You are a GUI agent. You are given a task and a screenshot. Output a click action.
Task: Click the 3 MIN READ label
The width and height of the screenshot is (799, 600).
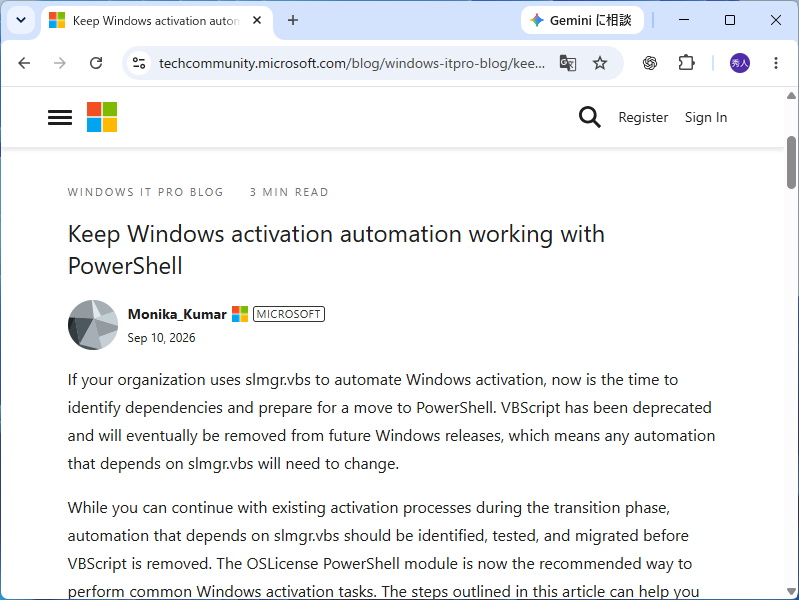click(289, 192)
